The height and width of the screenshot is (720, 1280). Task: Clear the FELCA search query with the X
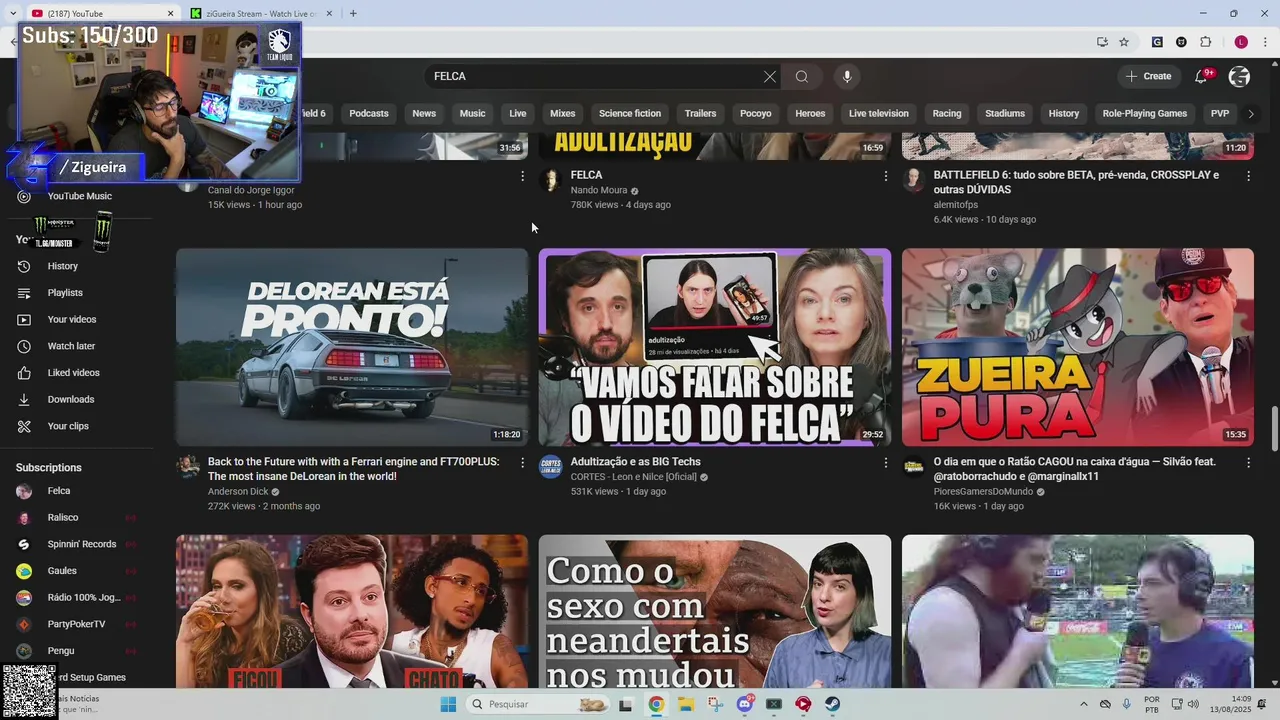click(x=770, y=76)
